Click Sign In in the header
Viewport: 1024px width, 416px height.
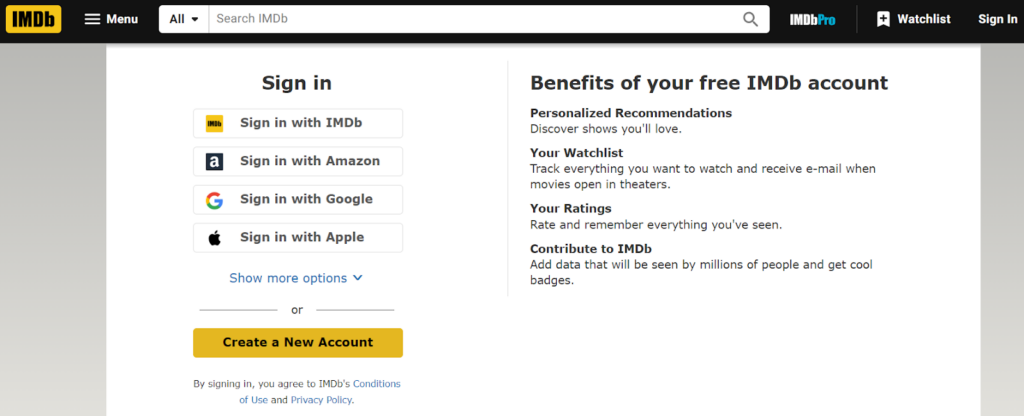pyautogui.click(x=997, y=19)
